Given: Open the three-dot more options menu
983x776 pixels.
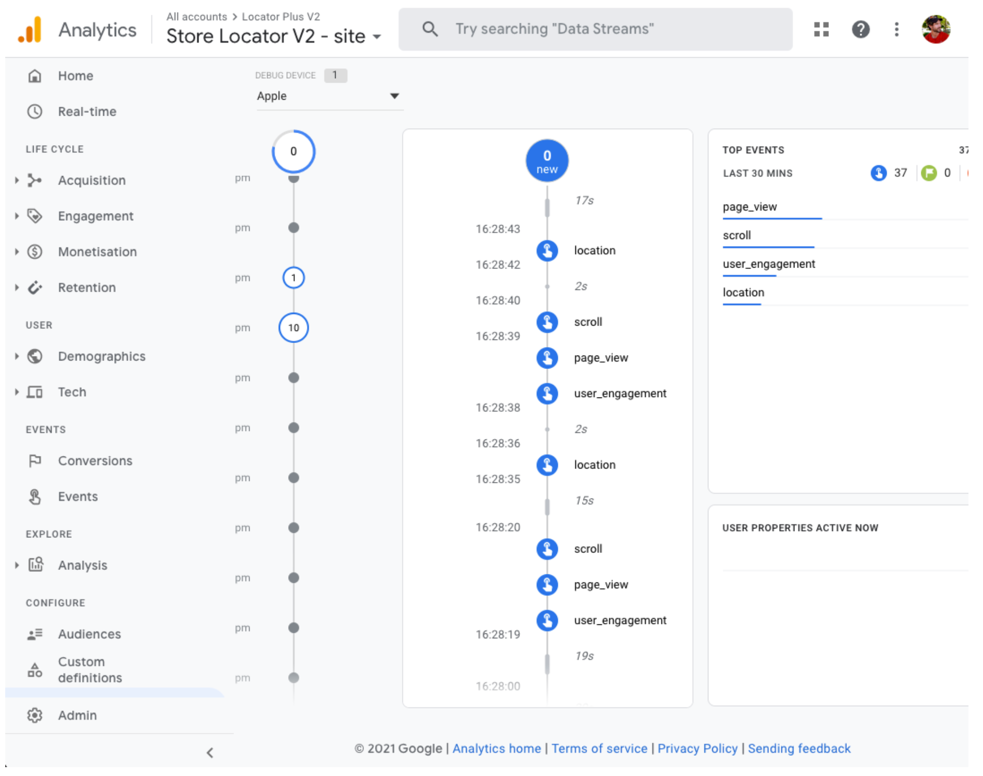Looking at the screenshot, I should tap(896, 30).
